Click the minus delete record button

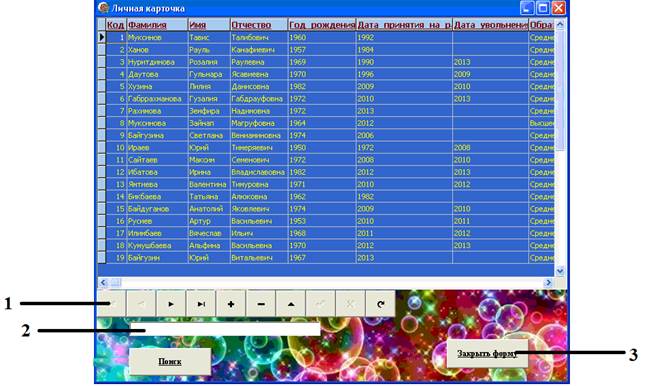point(261,304)
